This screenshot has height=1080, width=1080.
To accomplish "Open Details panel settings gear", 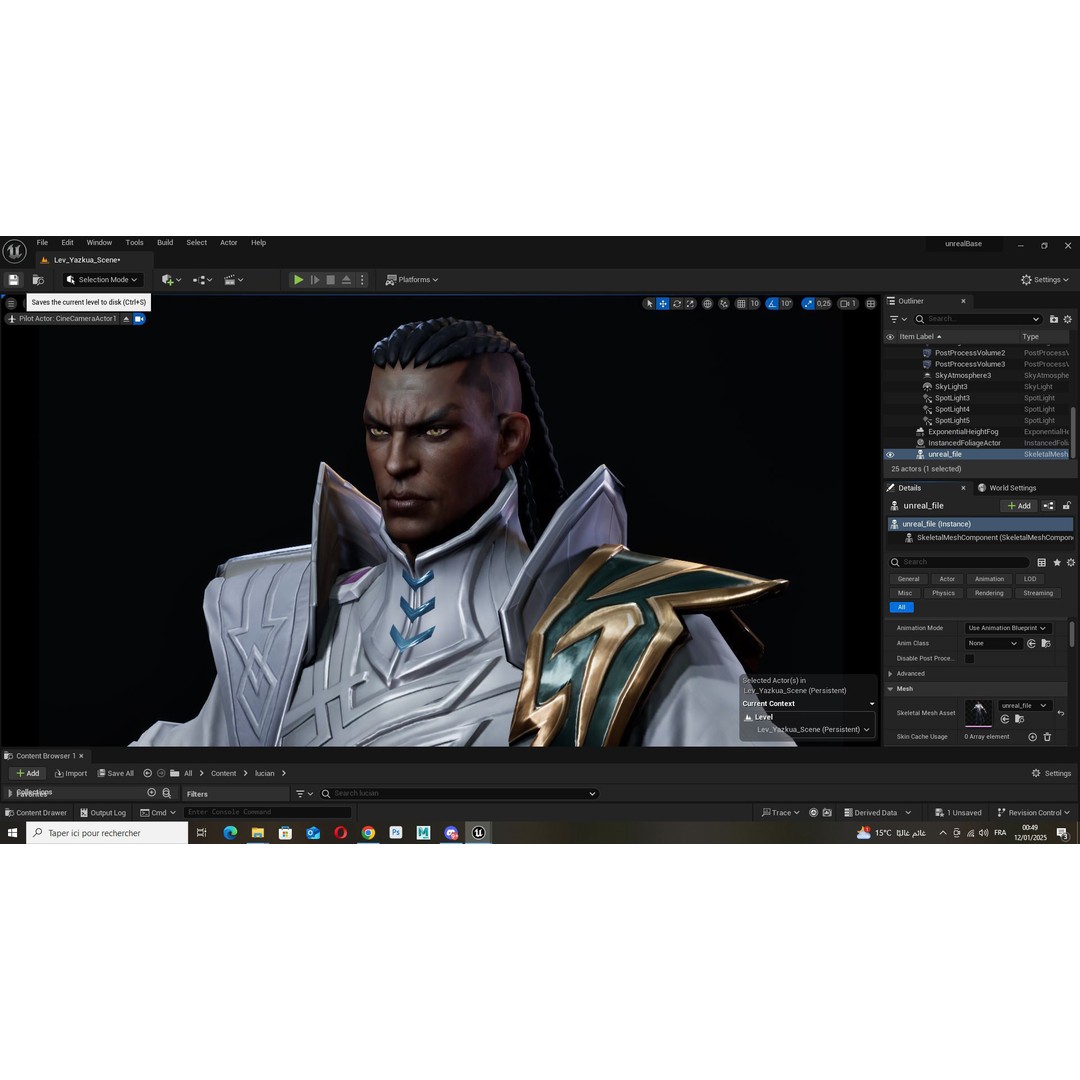I will pos(1070,562).
